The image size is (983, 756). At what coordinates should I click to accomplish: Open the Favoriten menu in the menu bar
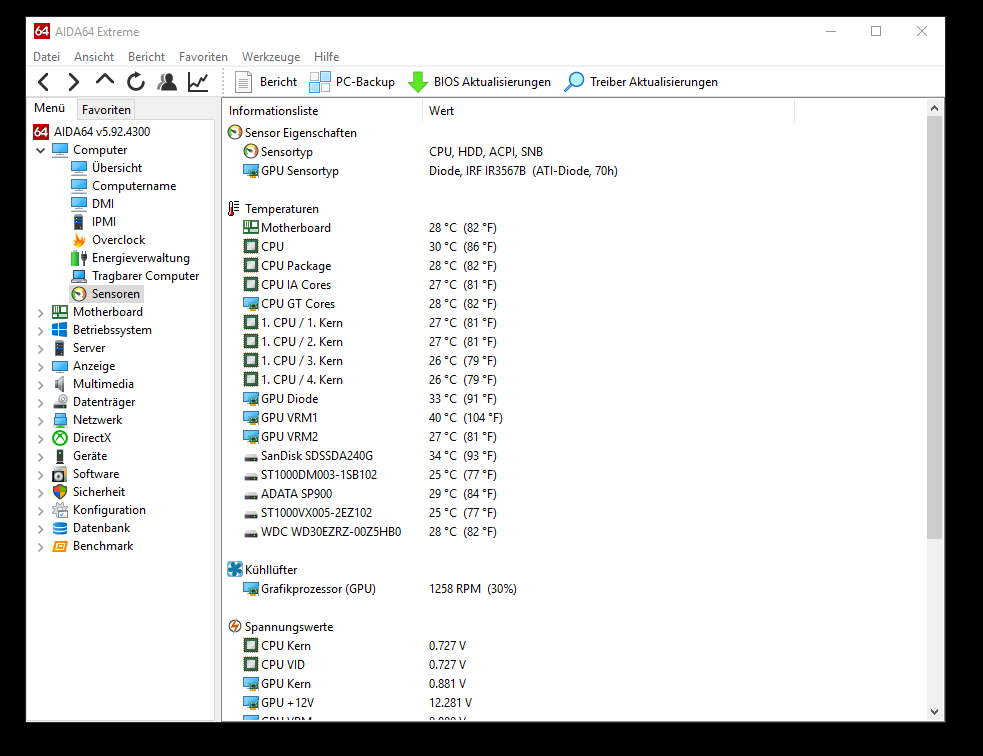click(x=203, y=56)
